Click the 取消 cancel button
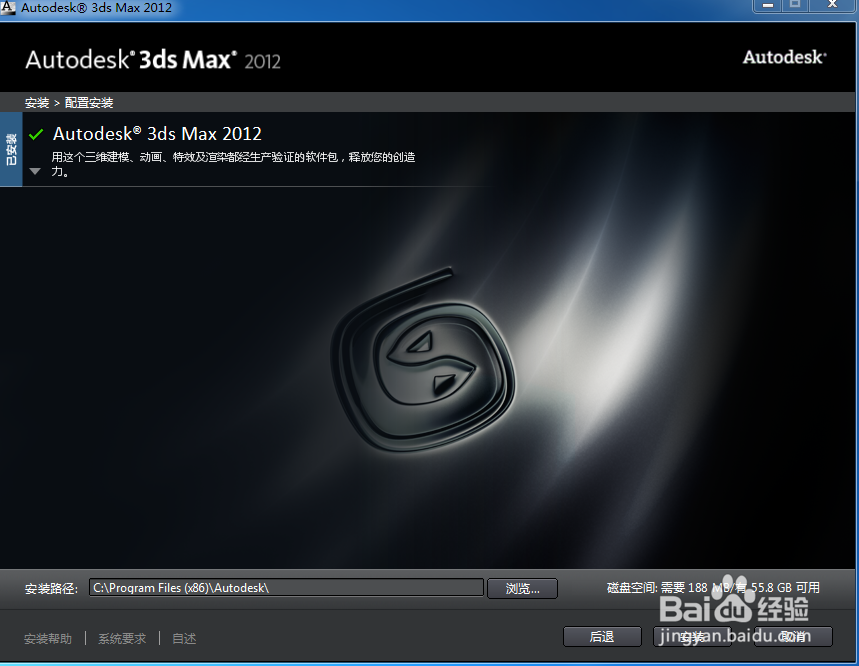The height and width of the screenshot is (666, 859). (x=793, y=636)
